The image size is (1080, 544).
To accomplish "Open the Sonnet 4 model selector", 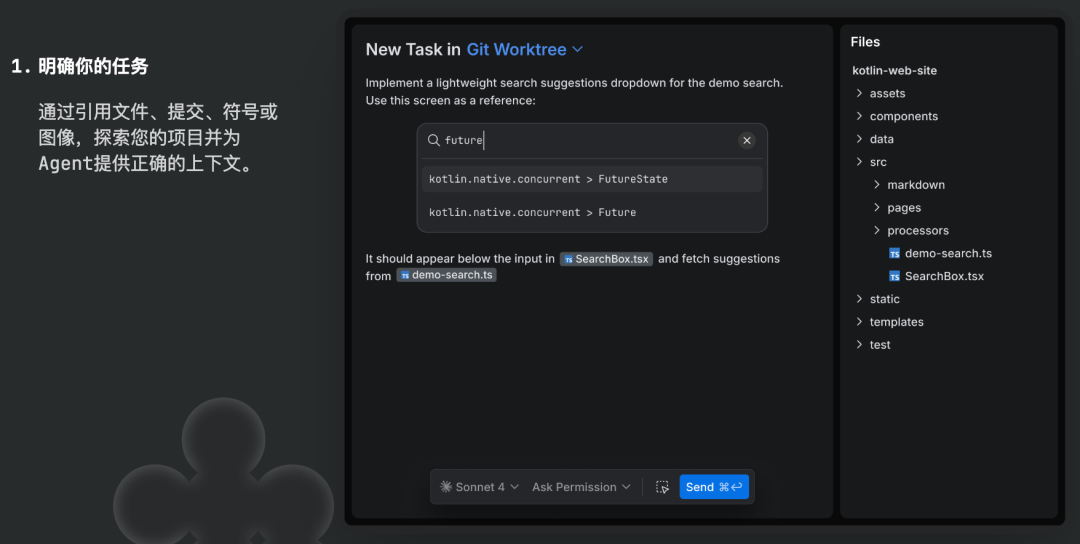I will [480, 487].
